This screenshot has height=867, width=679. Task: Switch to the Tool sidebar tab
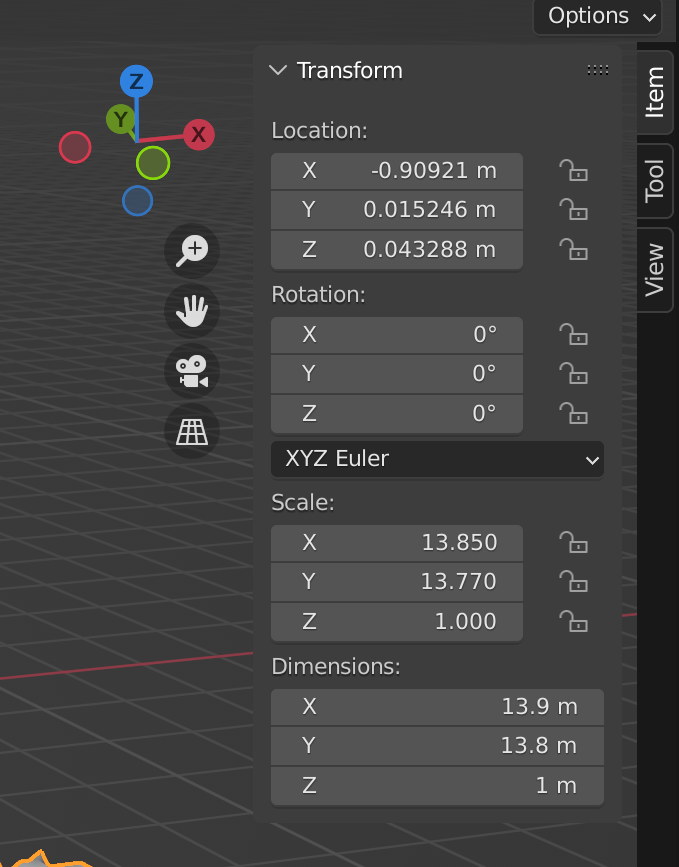[655, 180]
